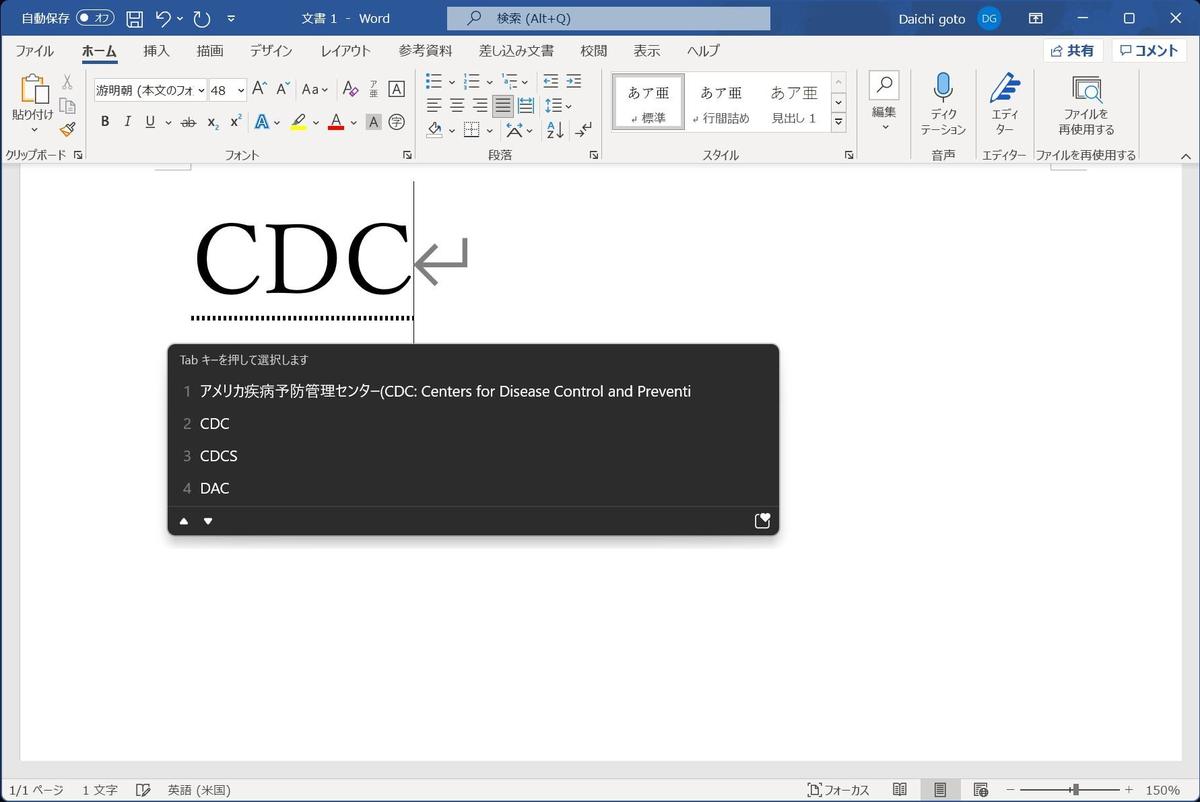Apply character border icon (boxed A)
The height and width of the screenshot is (802, 1200).
[396, 89]
